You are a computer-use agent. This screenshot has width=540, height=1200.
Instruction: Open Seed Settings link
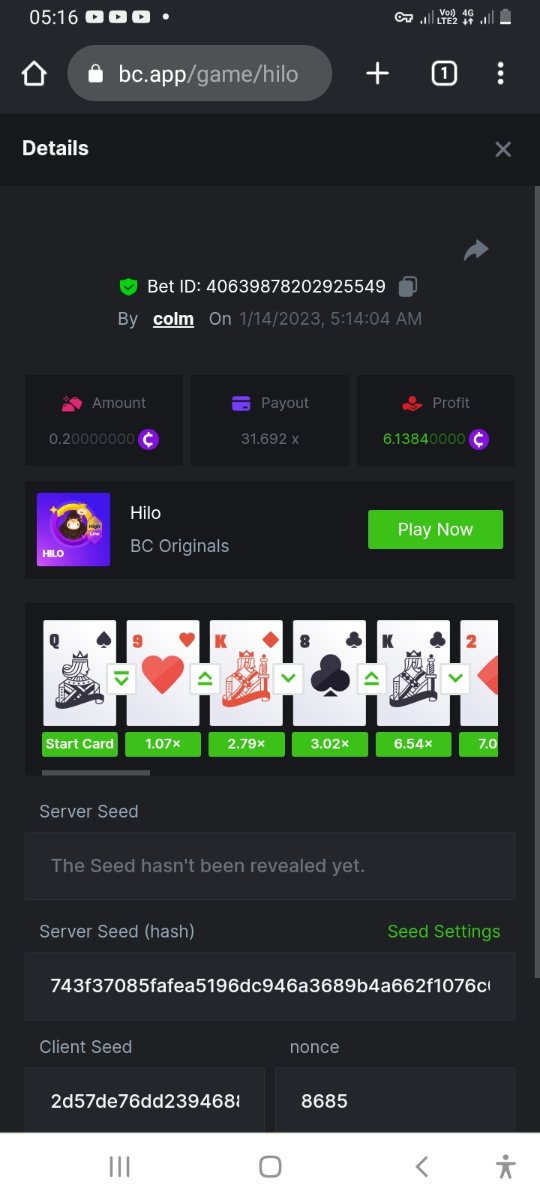pos(444,931)
